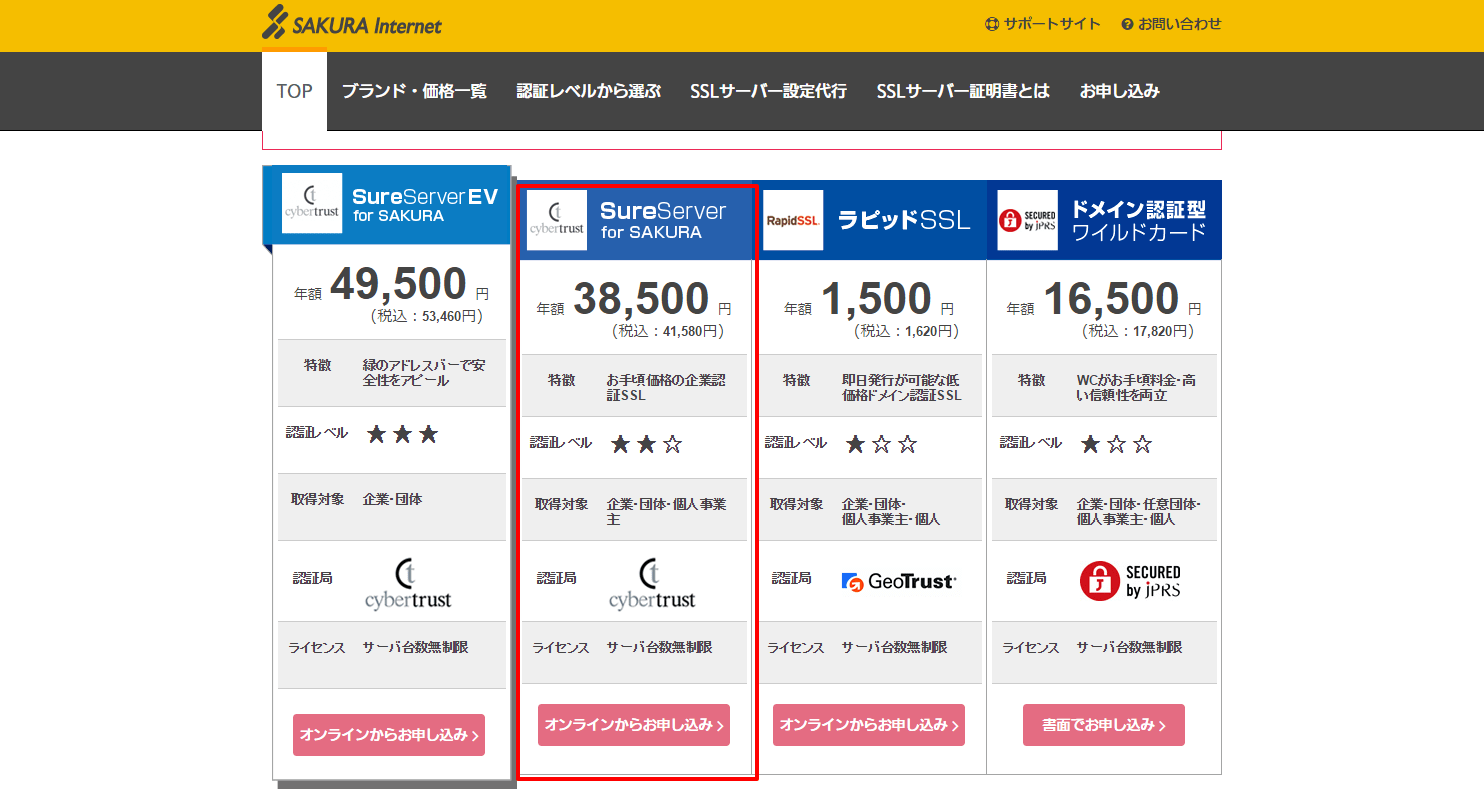
Task: Click お手頃価格の企業認証SSL text
Action: pyautogui.click(x=666, y=388)
